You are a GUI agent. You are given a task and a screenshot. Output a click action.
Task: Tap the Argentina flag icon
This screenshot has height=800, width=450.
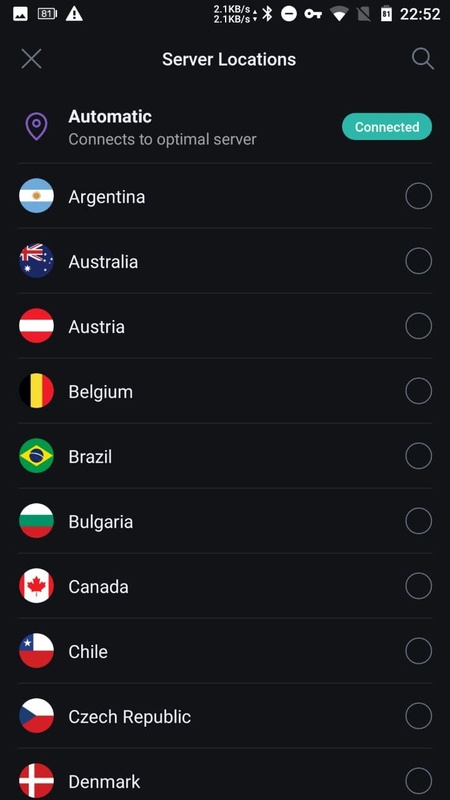click(x=37, y=196)
